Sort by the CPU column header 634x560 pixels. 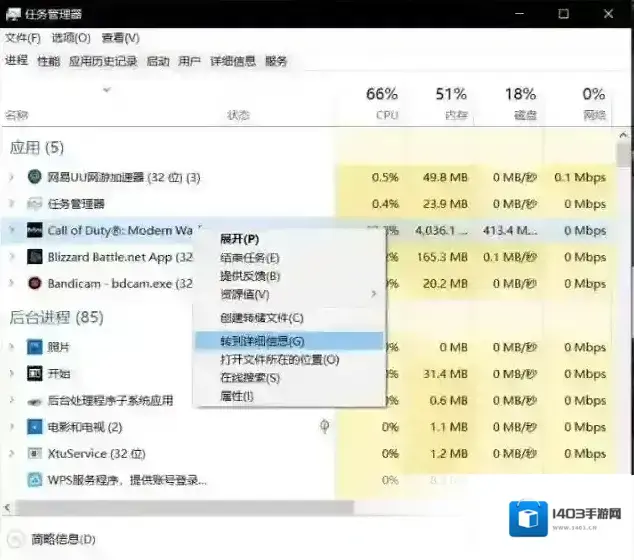point(382,102)
